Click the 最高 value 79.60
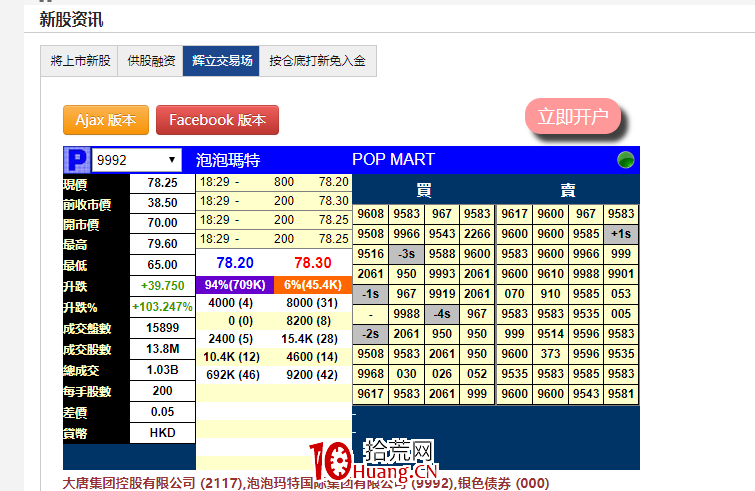Screen dimensions: 755x491 pyautogui.click(x=162, y=244)
